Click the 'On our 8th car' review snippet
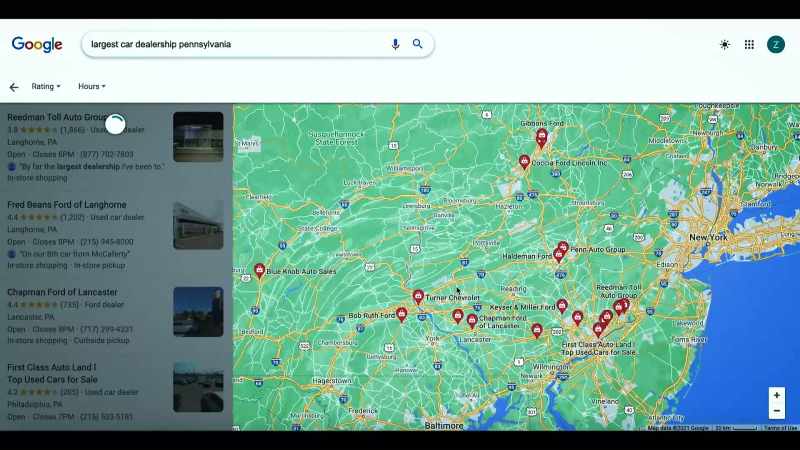The image size is (800, 450). 75,254
